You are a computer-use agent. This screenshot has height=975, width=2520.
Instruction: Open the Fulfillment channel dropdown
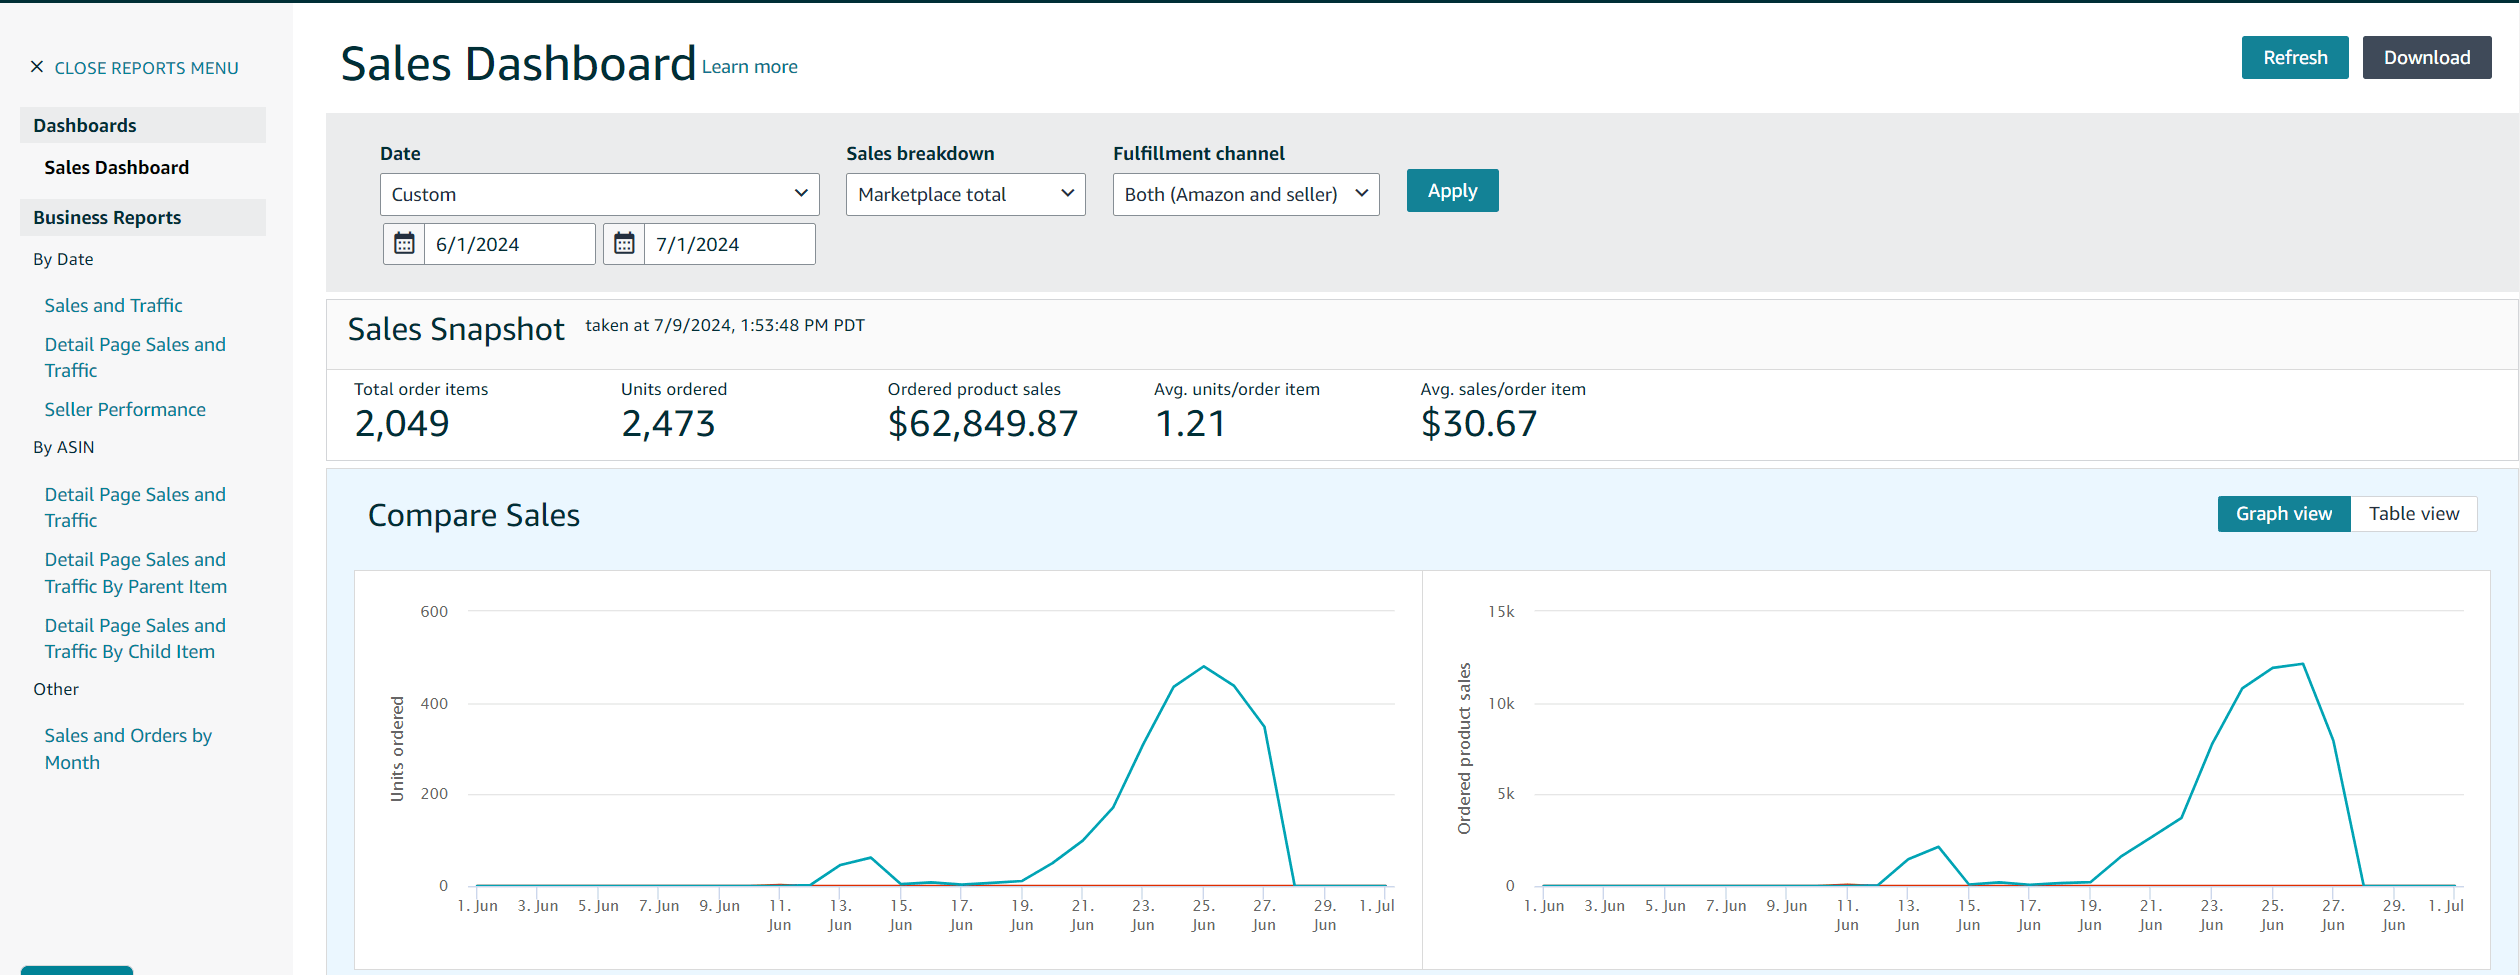(1245, 194)
